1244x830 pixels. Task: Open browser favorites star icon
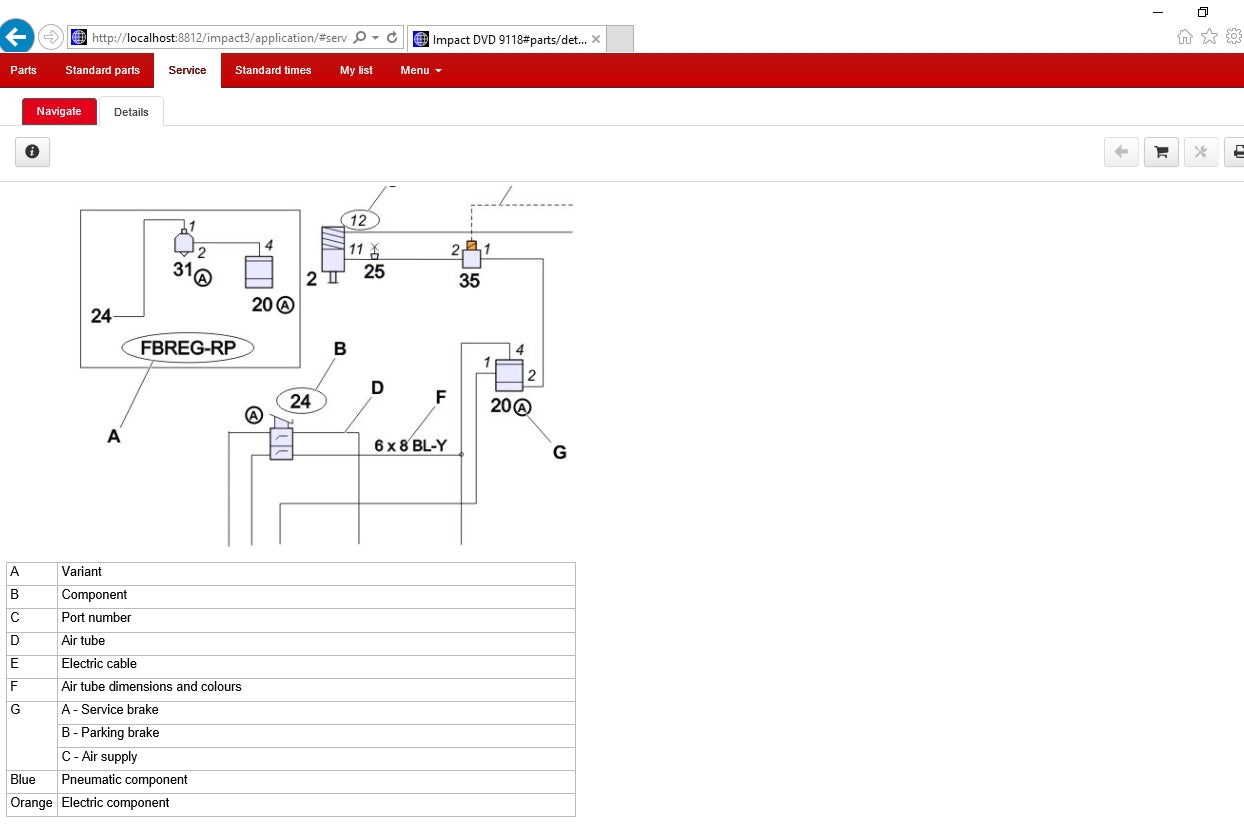click(1209, 37)
